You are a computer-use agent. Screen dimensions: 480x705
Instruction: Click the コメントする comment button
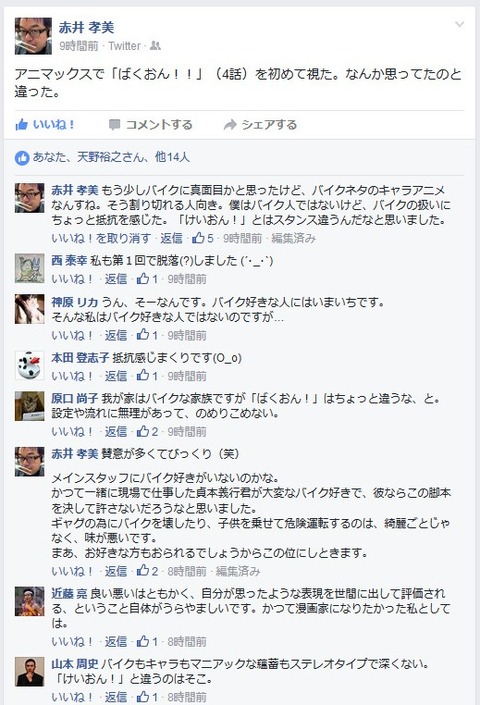[x=151, y=125]
